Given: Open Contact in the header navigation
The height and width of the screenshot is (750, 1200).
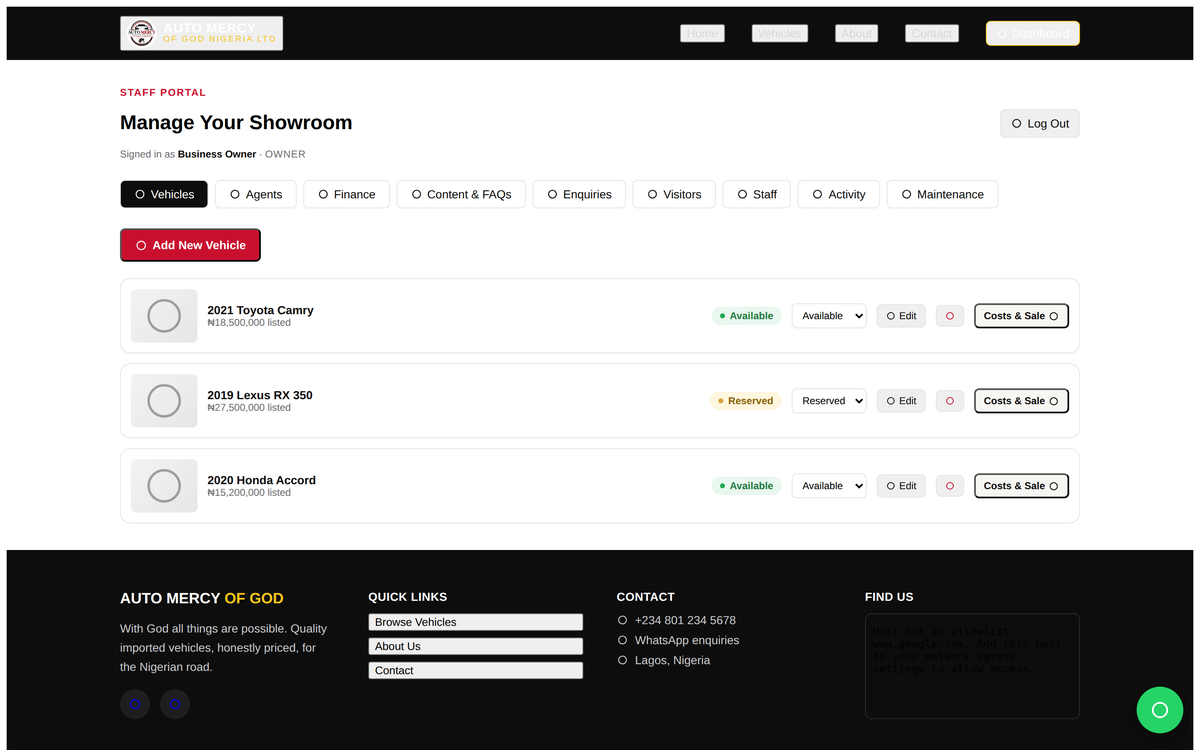Looking at the screenshot, I should [932, 33].
